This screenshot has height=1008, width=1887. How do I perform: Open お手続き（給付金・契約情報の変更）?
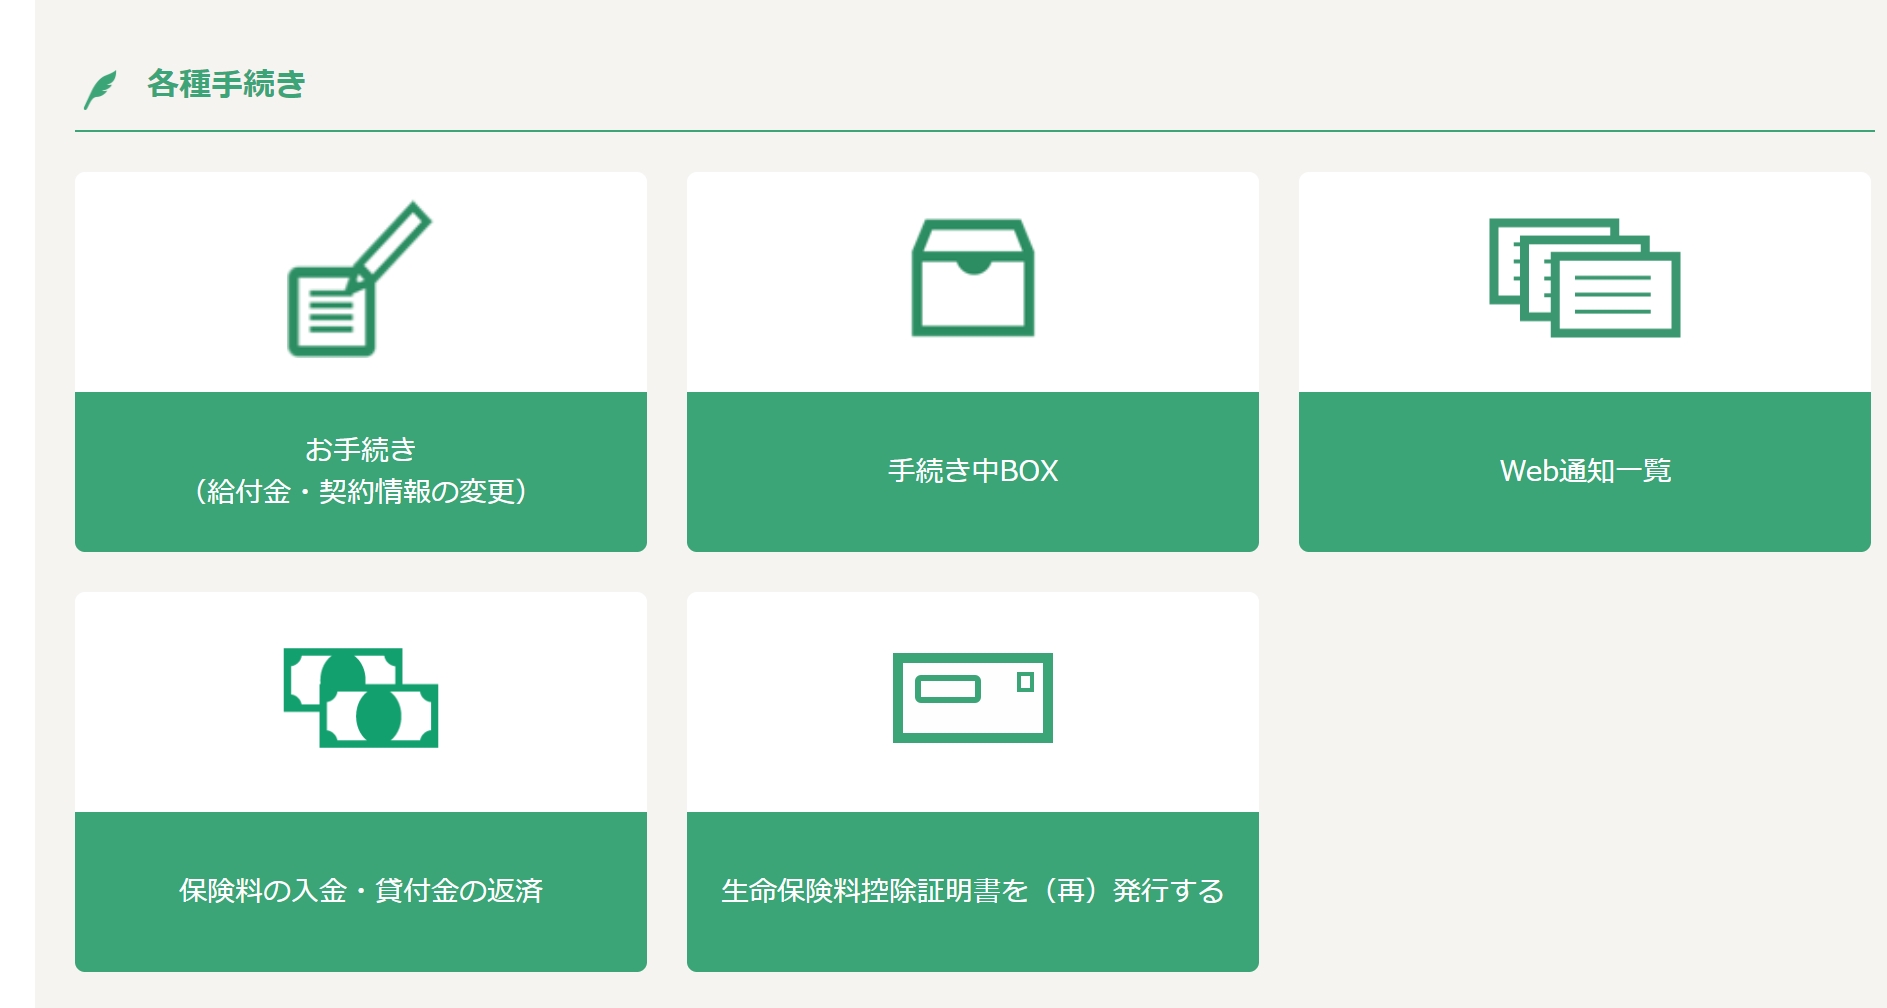[360, 471]
